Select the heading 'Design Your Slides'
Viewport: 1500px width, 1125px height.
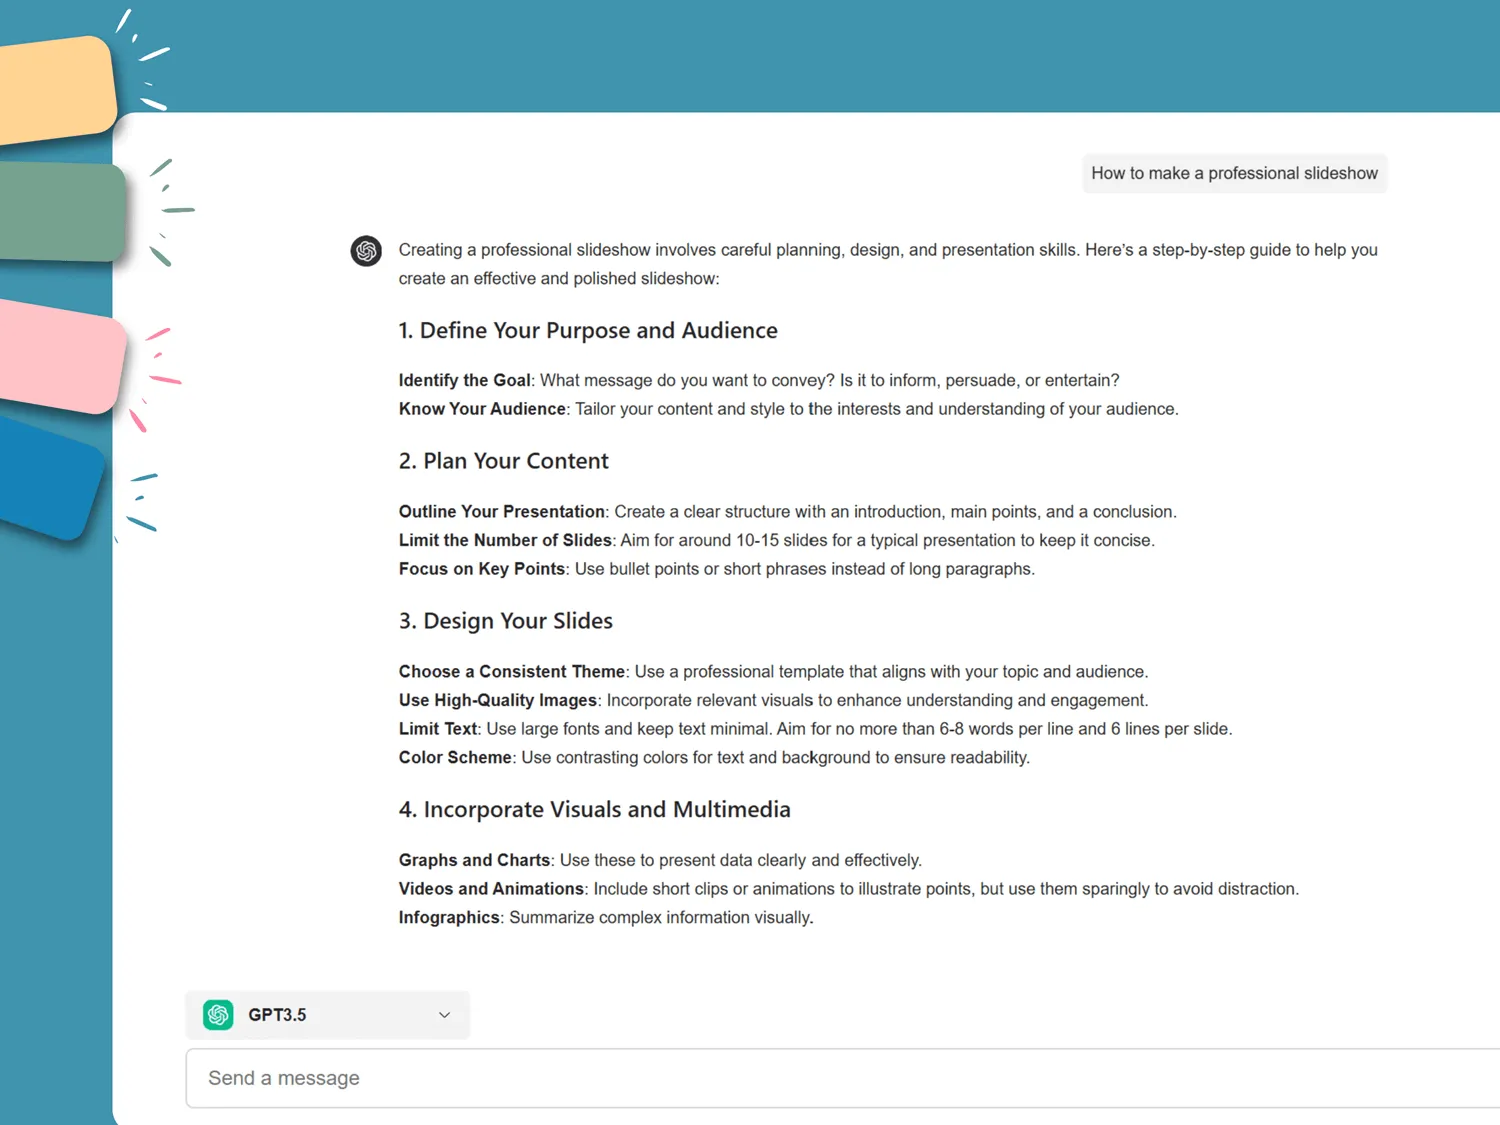tap(505, 620)
